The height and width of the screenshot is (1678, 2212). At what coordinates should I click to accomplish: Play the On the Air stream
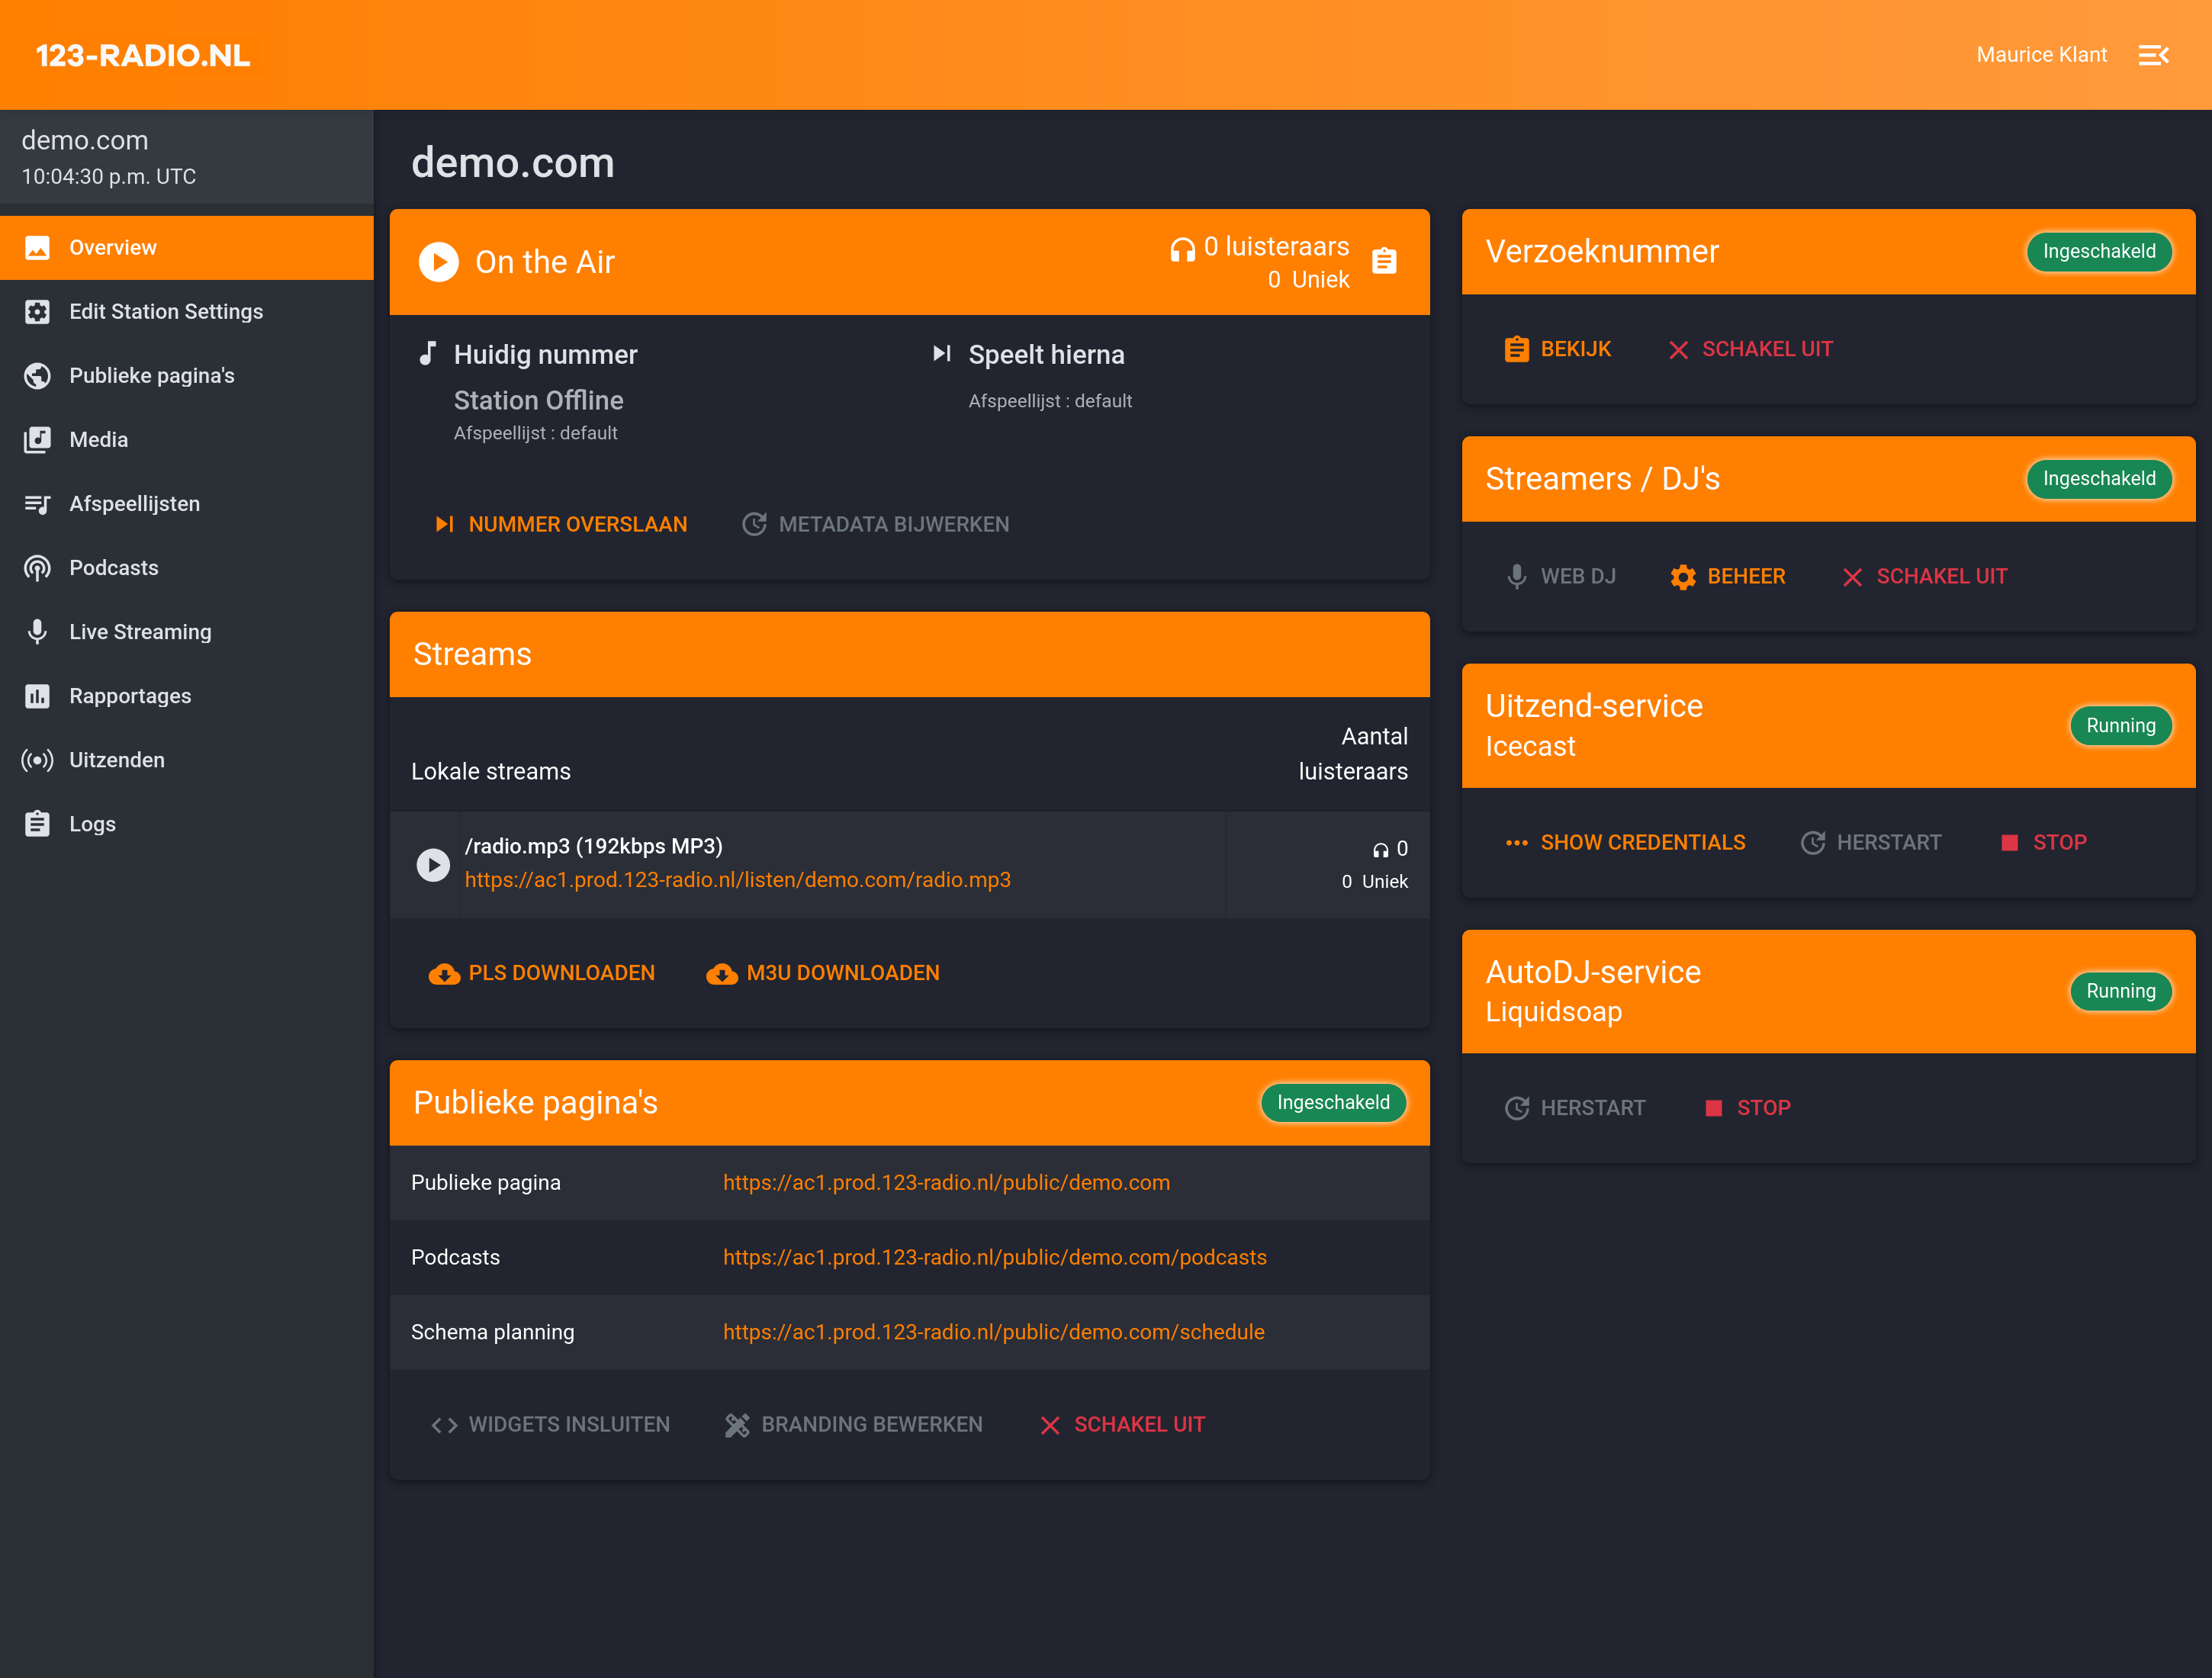[438, 262]
